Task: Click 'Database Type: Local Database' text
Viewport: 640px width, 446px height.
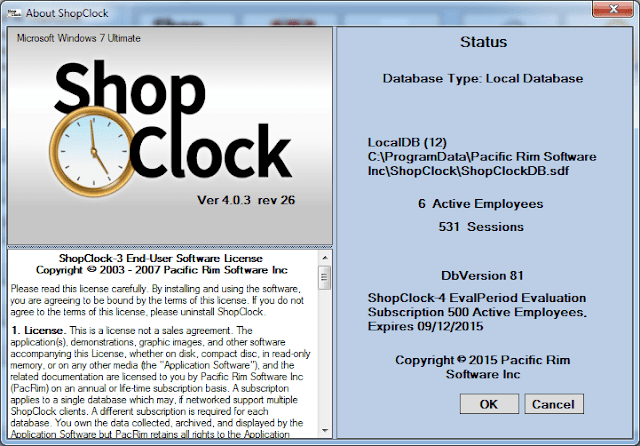Action: pyautogui.click(x=483, y=78)
